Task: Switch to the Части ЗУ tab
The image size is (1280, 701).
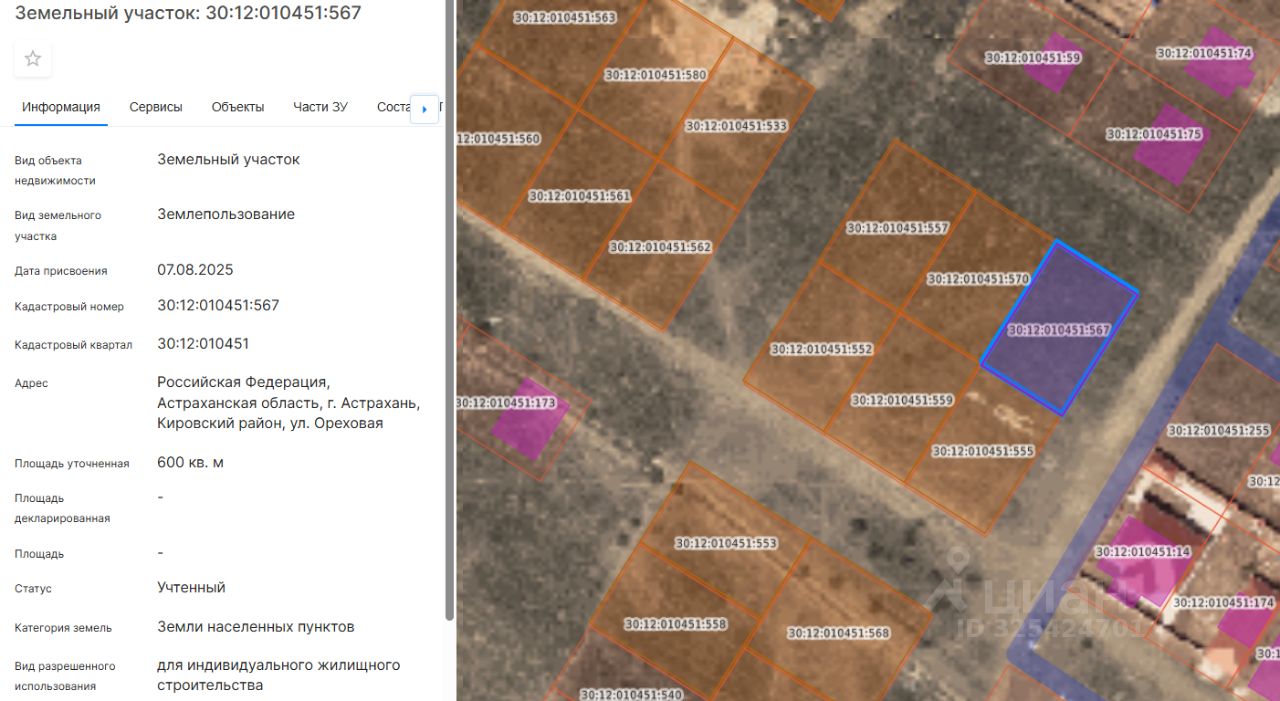Action: click(320, 107)
